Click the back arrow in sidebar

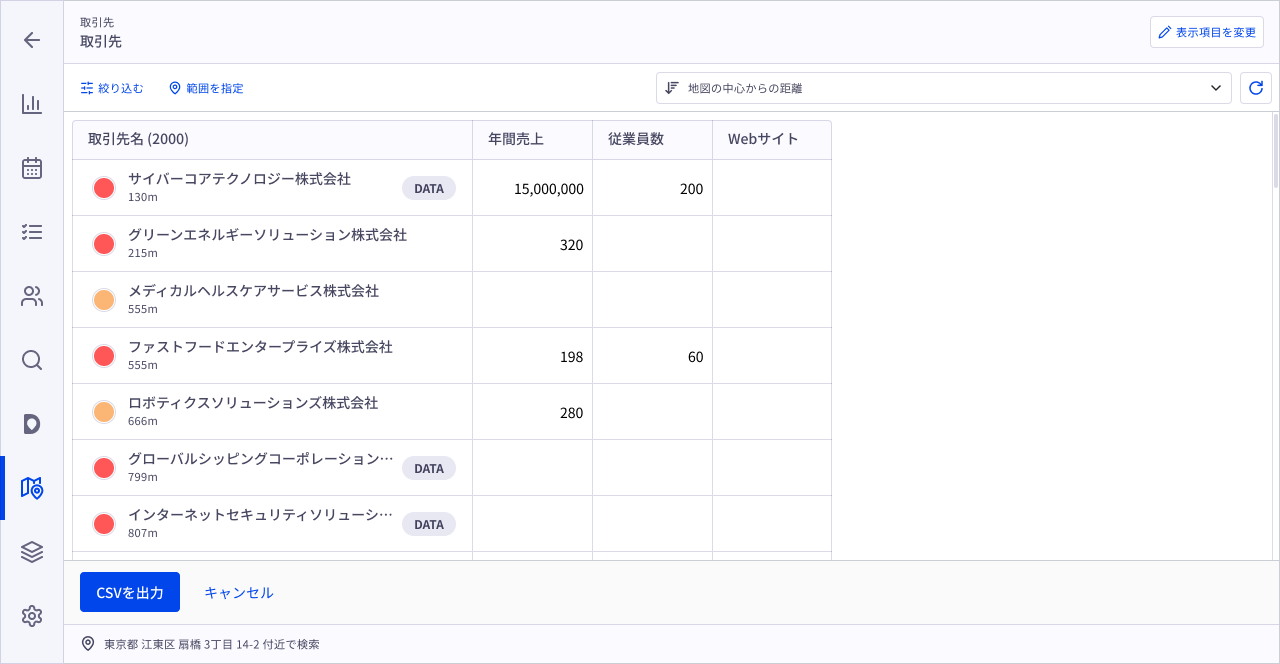[32, 40]
